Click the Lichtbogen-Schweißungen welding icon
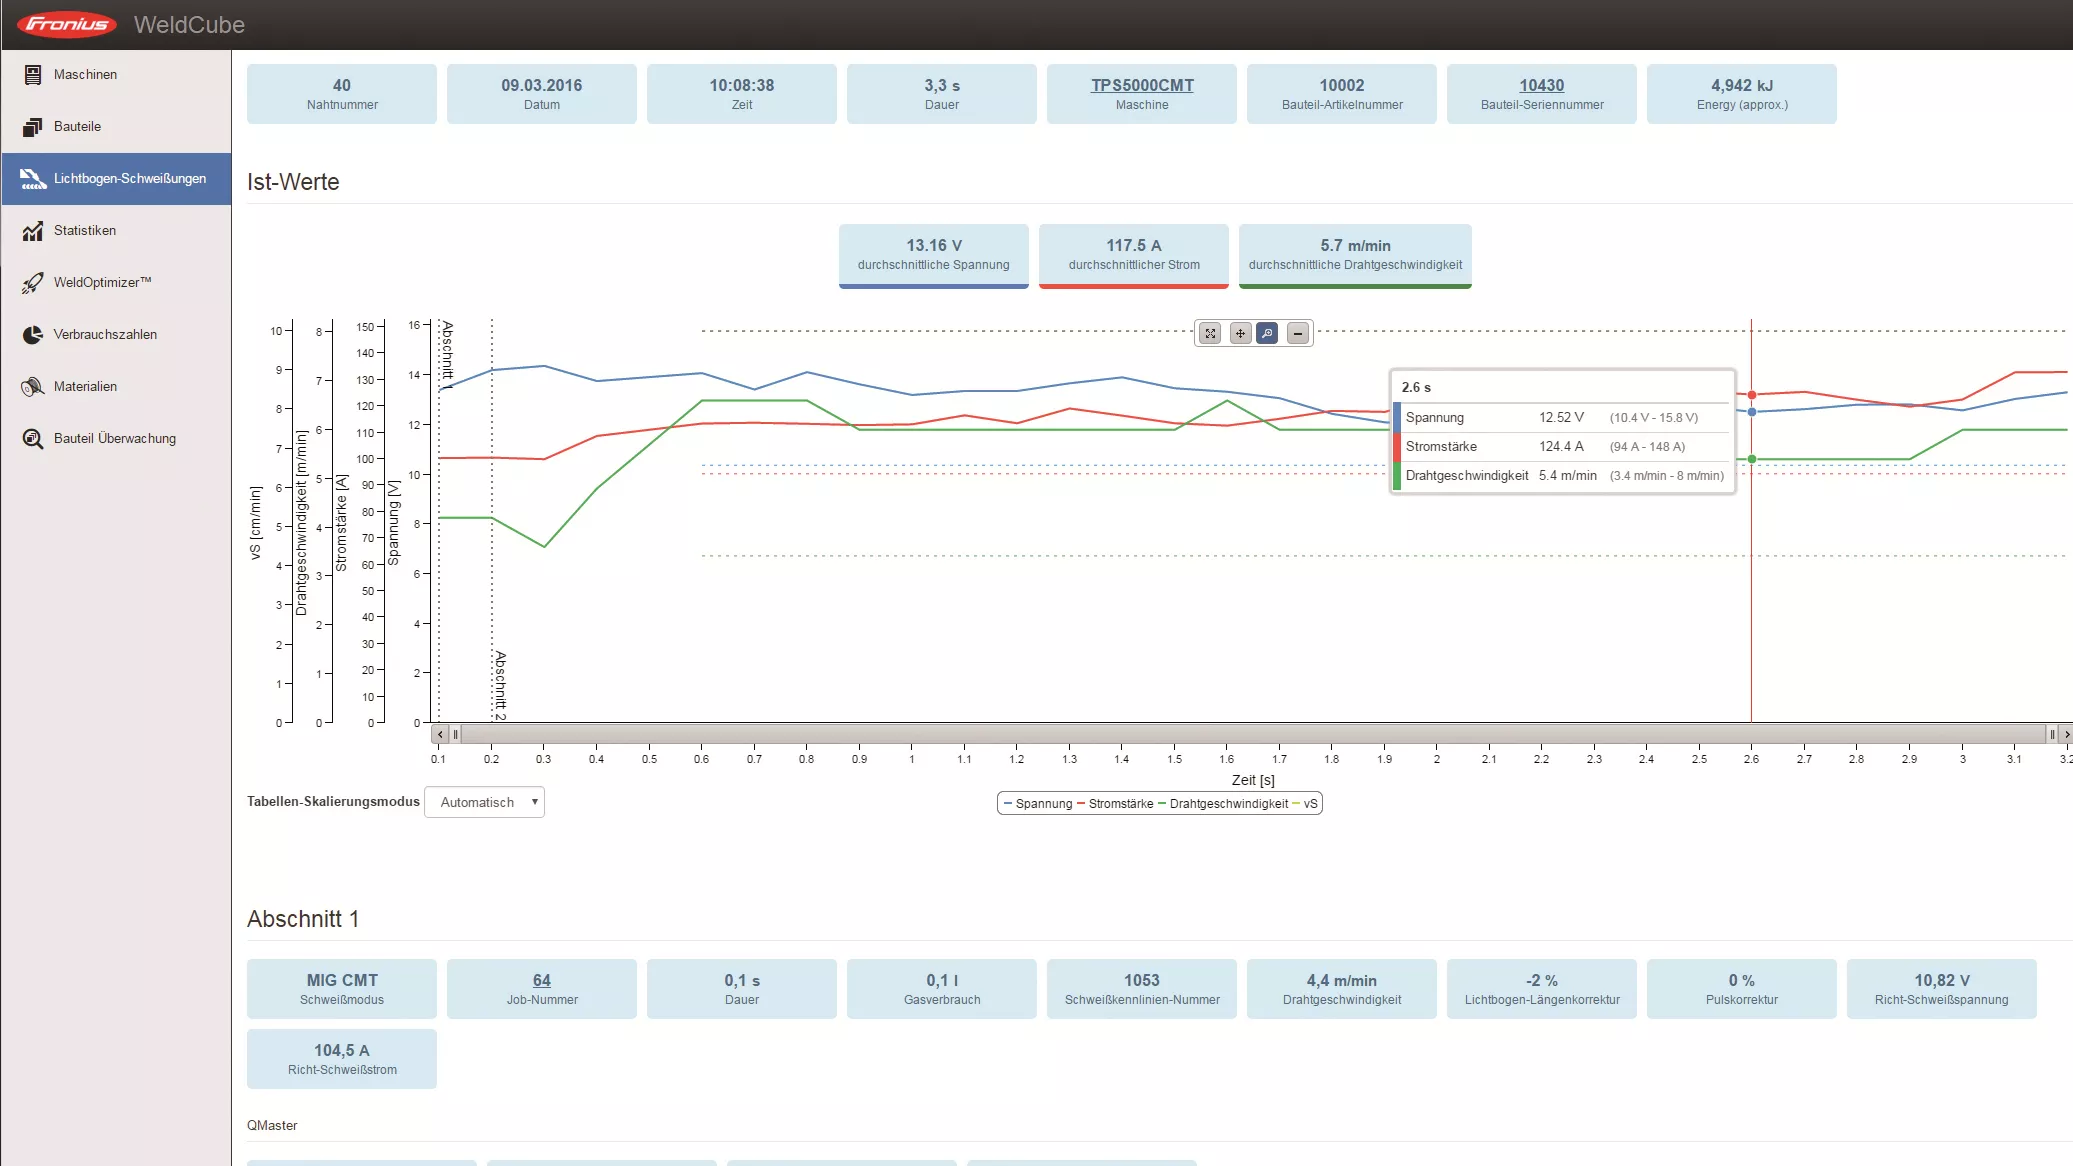The image size is (2073, 1166). (33, 179)
